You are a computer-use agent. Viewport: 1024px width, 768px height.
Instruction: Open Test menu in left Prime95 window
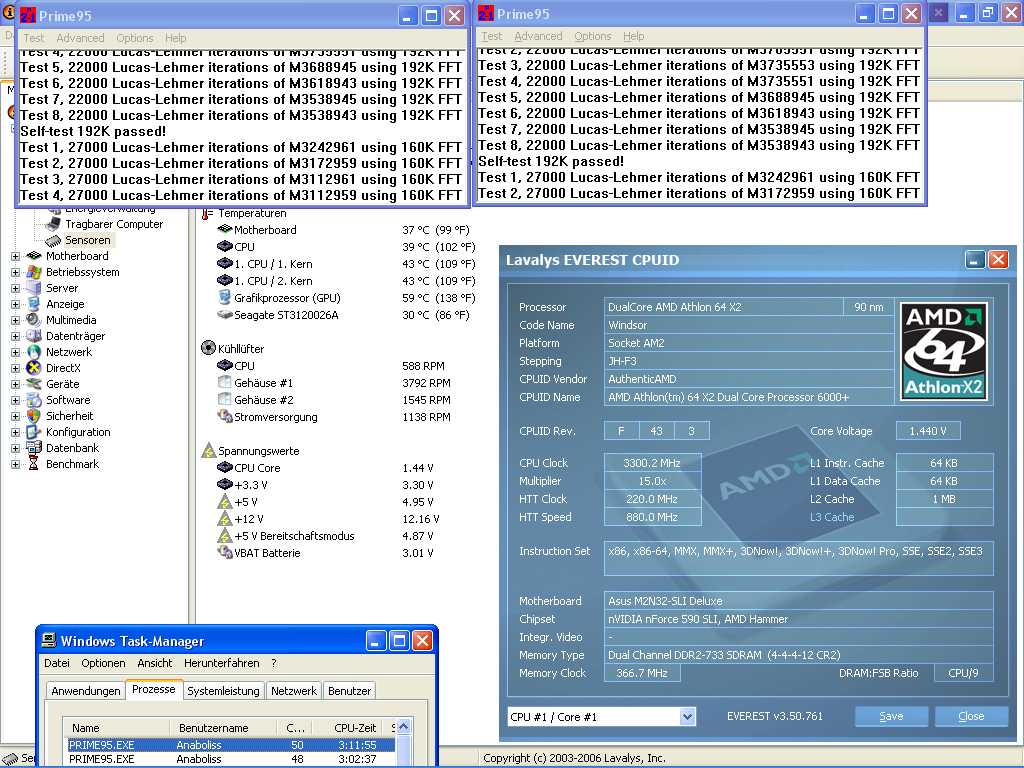click(x=34, y=39)
